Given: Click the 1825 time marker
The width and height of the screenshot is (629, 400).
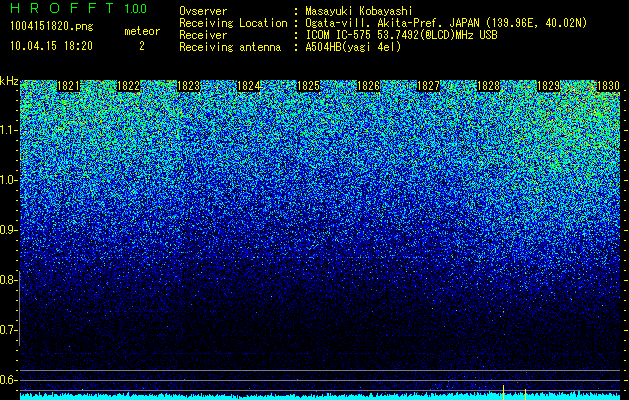Looking at the screenshot, I should pos(308,86).
